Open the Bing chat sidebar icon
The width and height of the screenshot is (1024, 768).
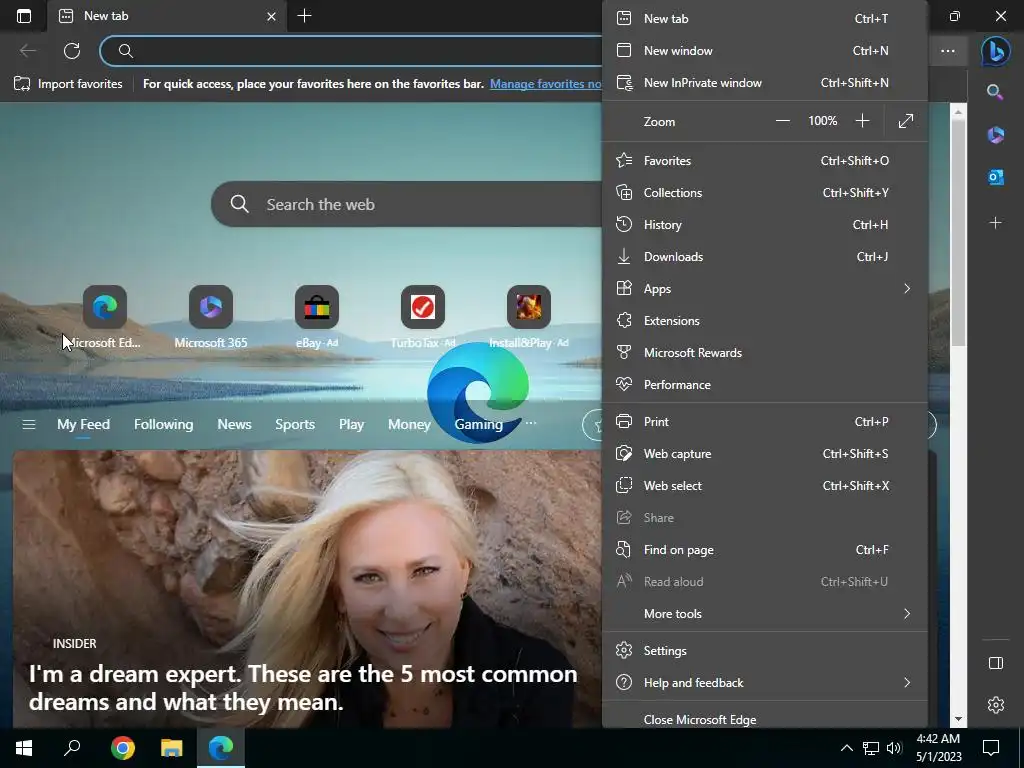coord(996,51)
